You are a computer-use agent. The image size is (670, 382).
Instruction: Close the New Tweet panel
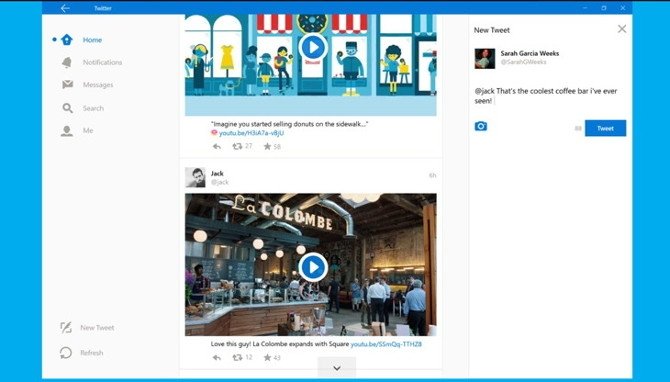(622, 29)
